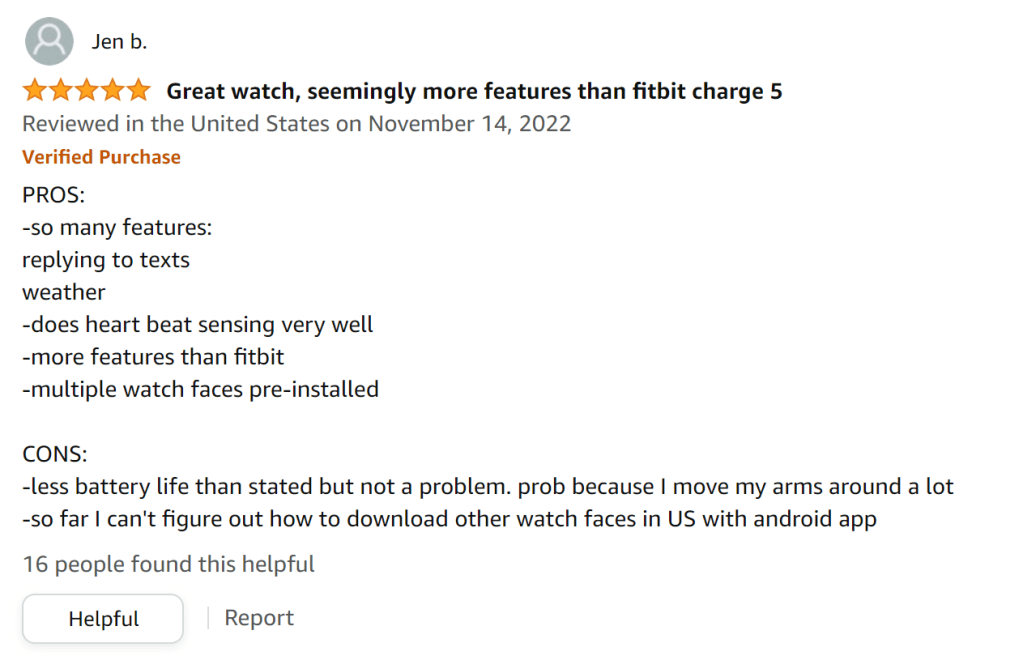The height and width of the screenshot is (656, 1023).
Task: Click the '16 people found this helpful' text
Action: 168,564
